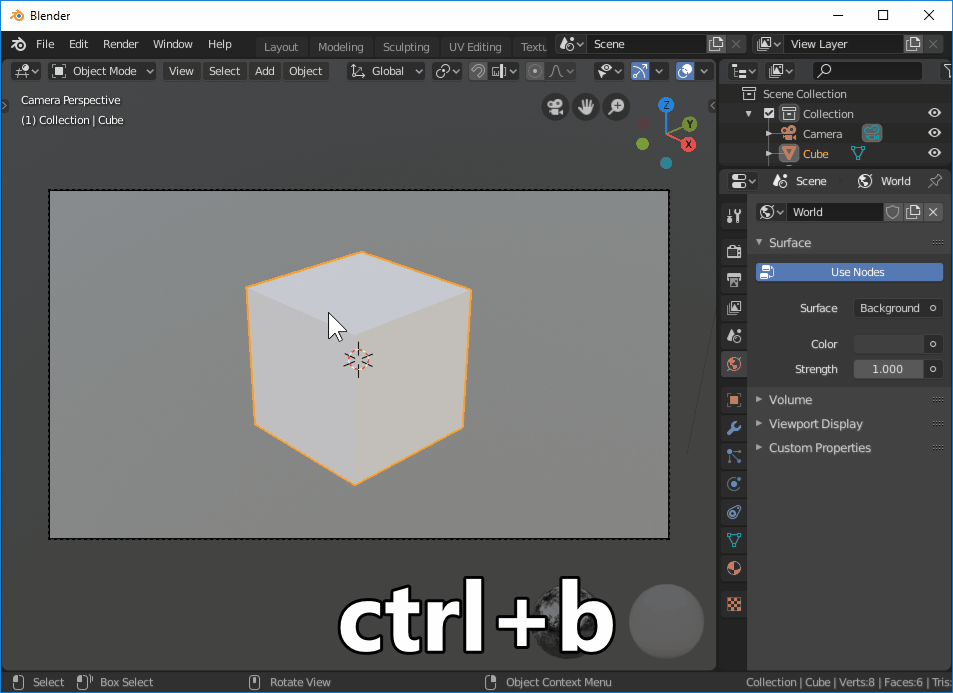The image size is (953, 693).
Task: Open the Object properties tab
Action: tap(733, 399)
